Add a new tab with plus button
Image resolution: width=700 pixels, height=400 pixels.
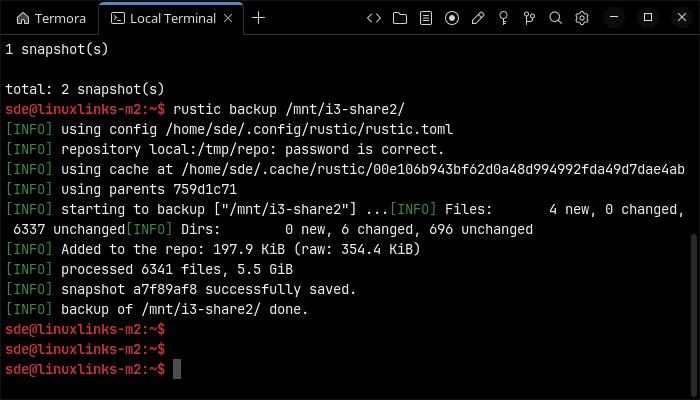[258, 18]
